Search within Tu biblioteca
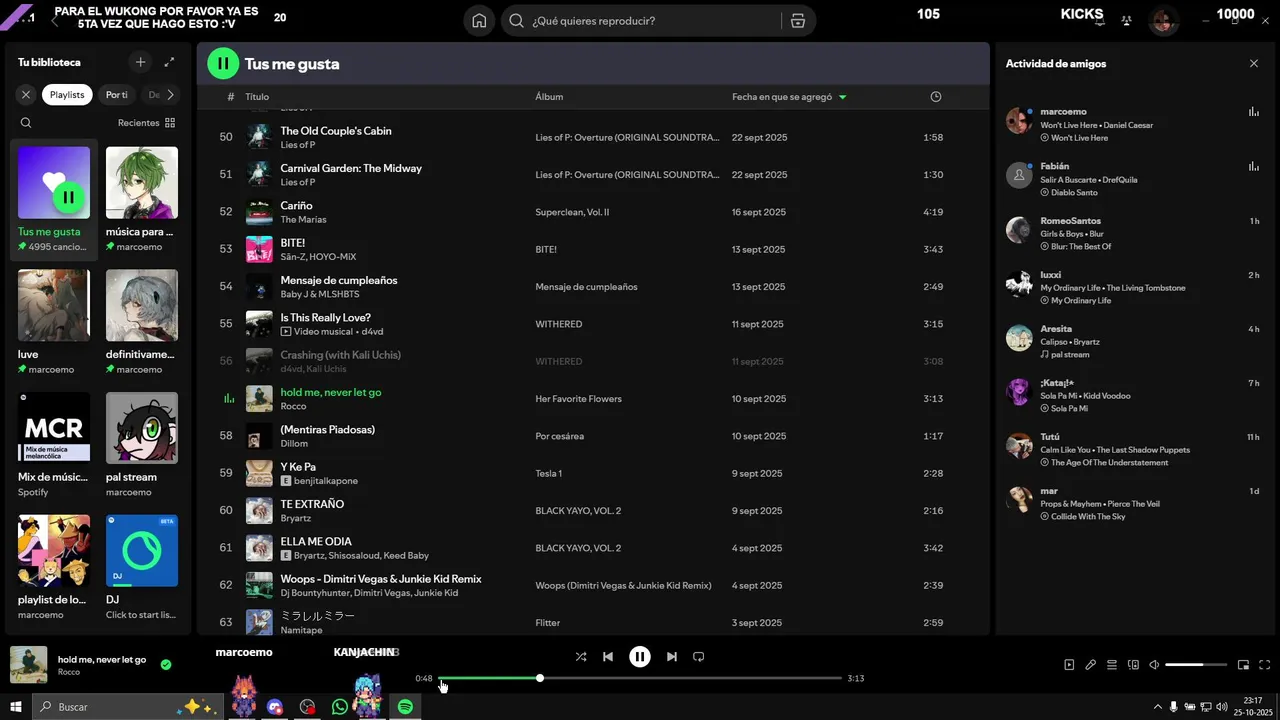Image resolution: width=1280 pixels, height=720 pixels. [x=26, y=123]
